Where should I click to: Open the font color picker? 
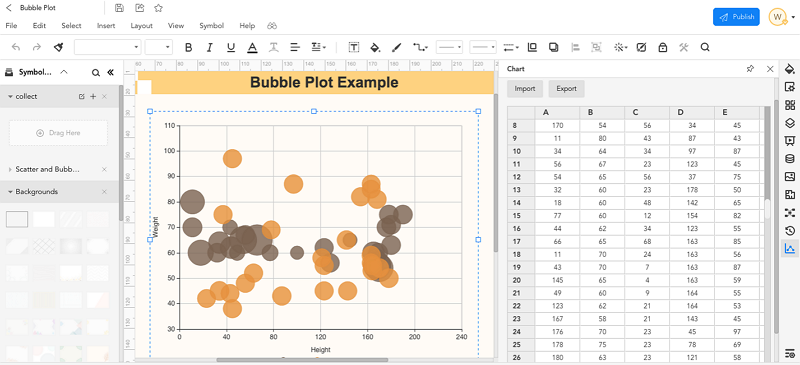[x=252, y=47]
